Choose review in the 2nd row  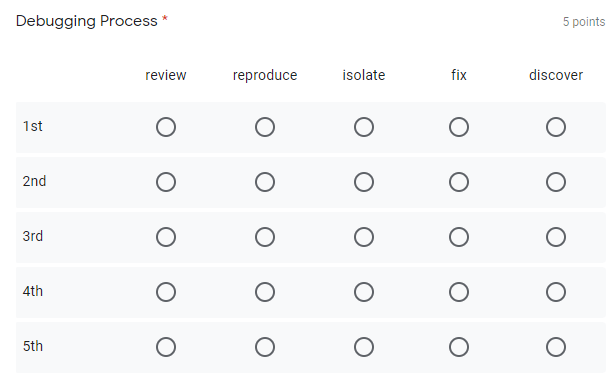point(166,182)
